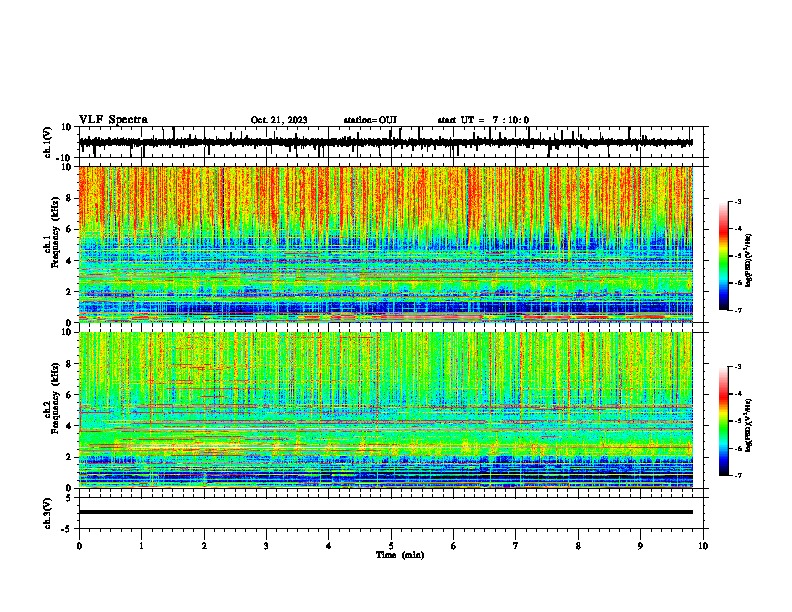Click the "-7" label below ch.2 color bar
This screenshot has width=792, height=612.
(737, 475)
